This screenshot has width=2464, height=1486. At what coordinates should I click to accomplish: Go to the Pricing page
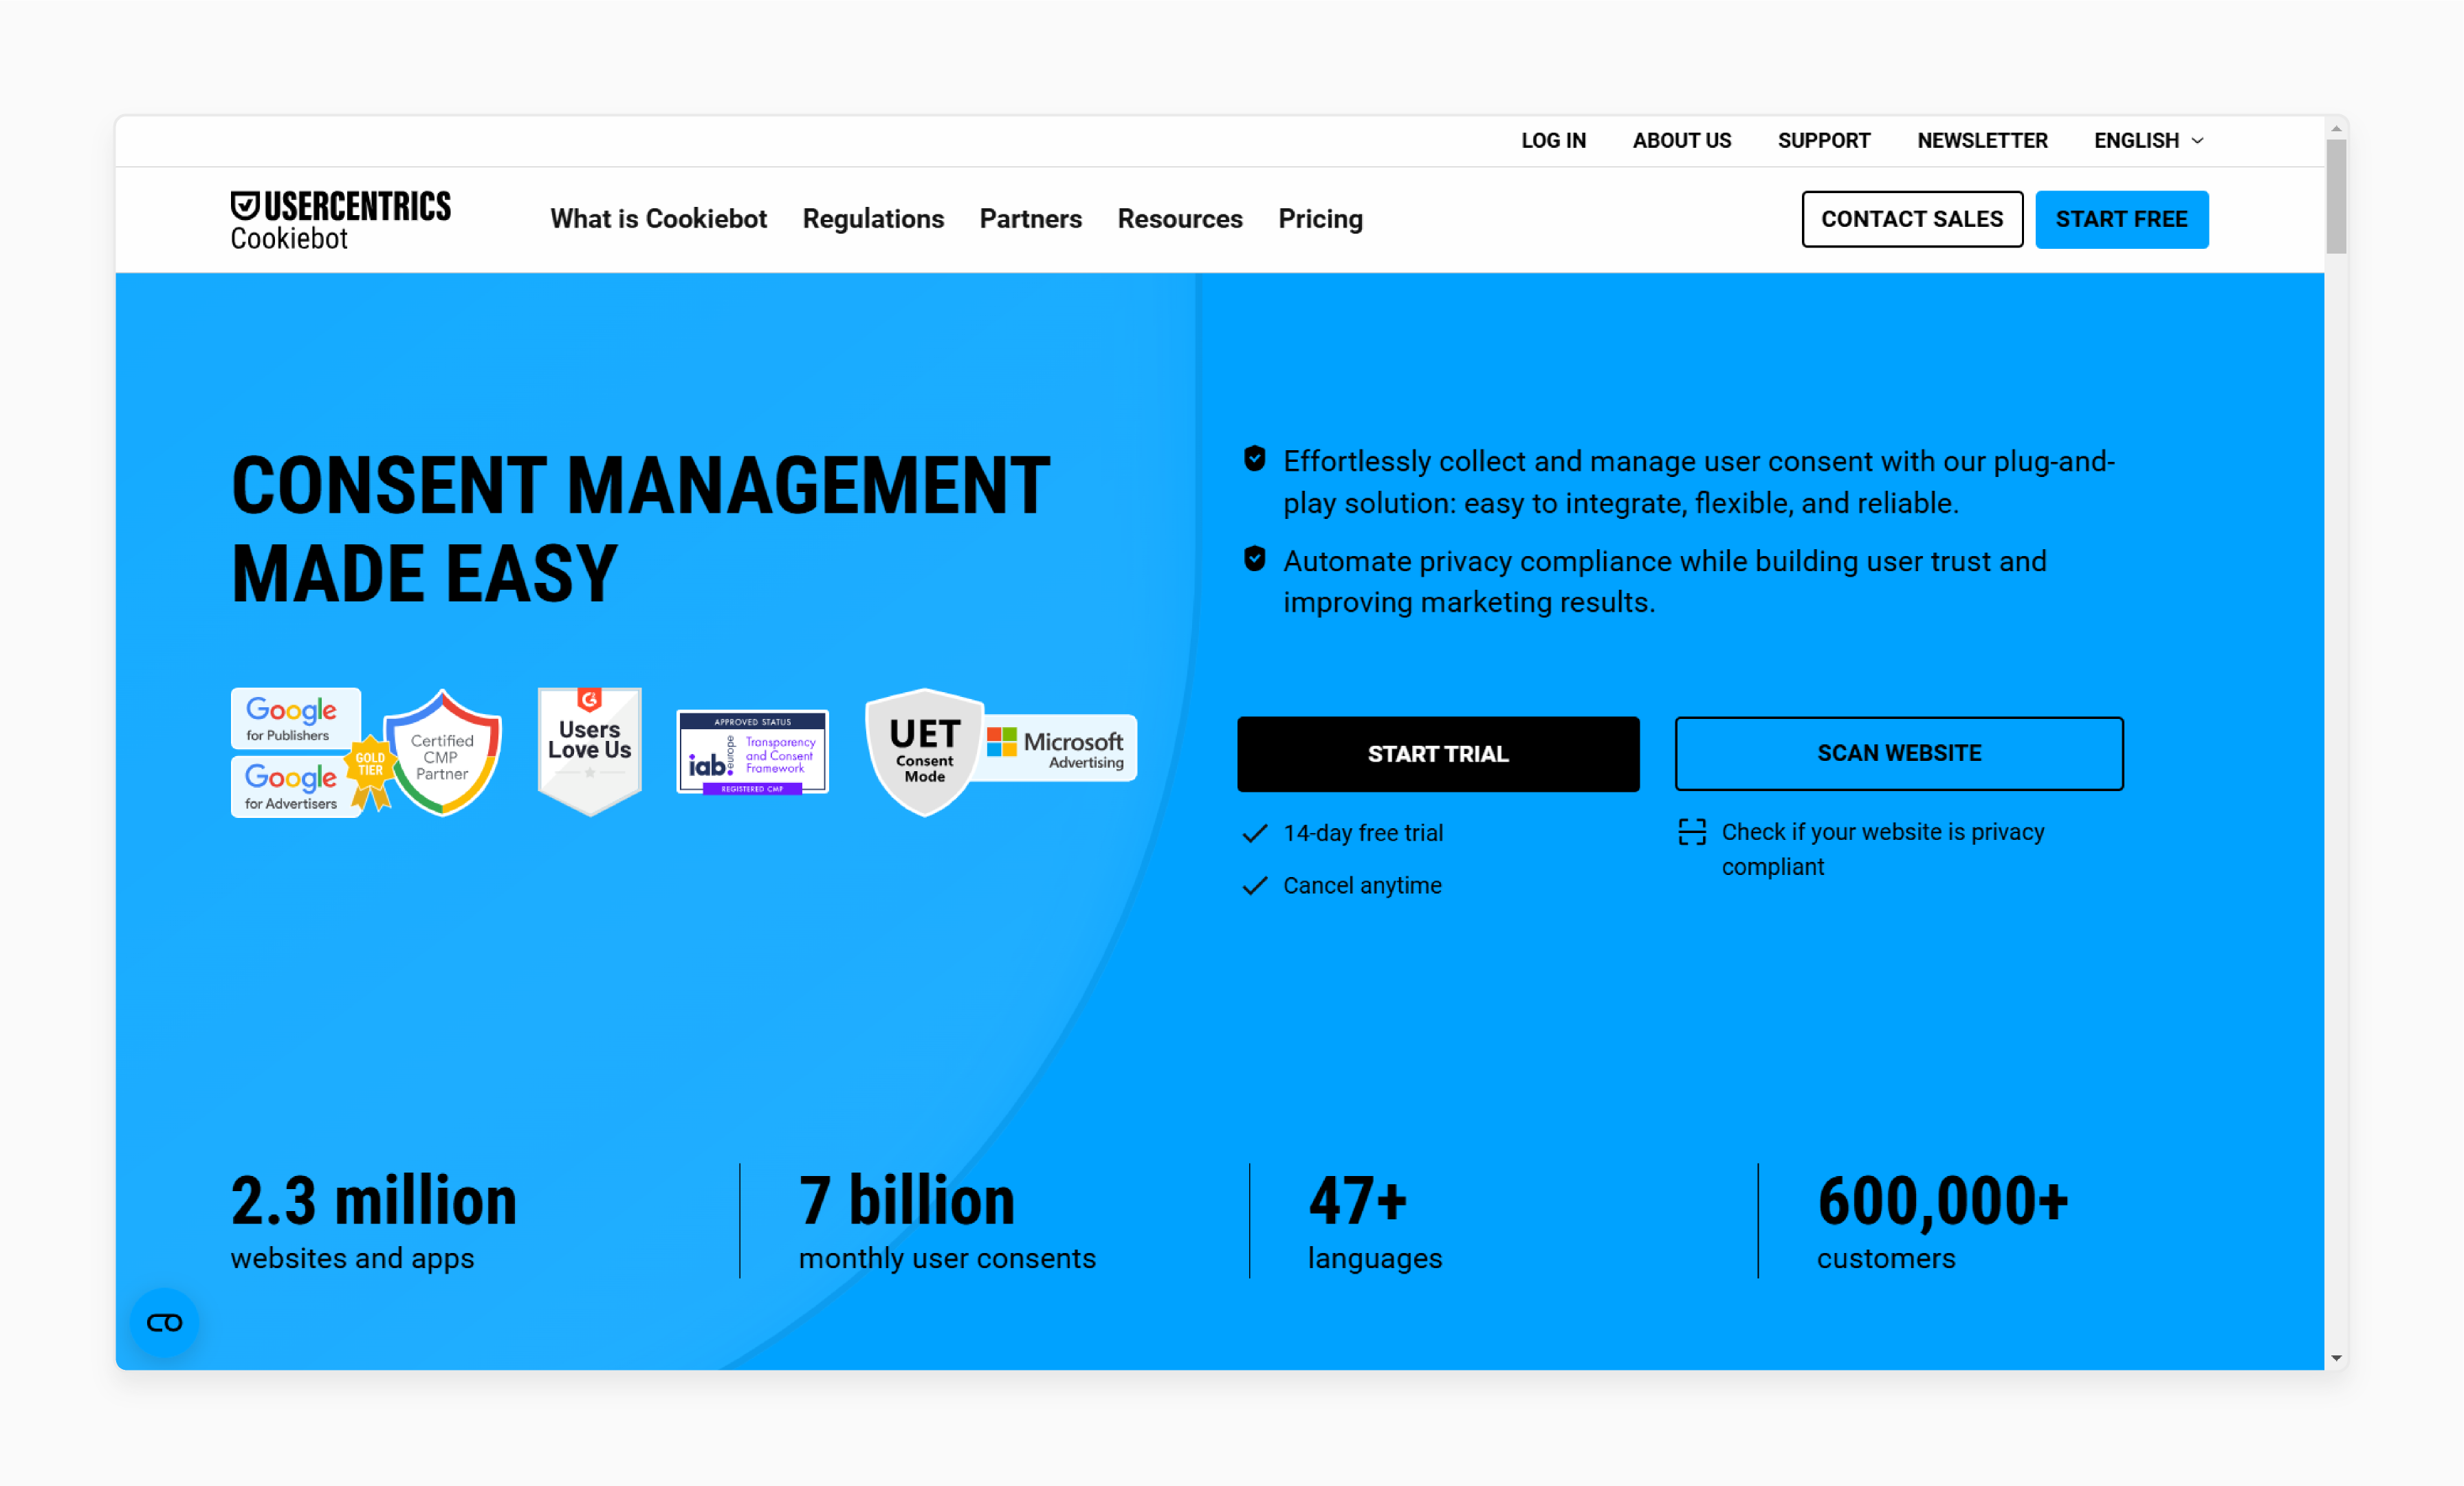(x=1320, y=219)
